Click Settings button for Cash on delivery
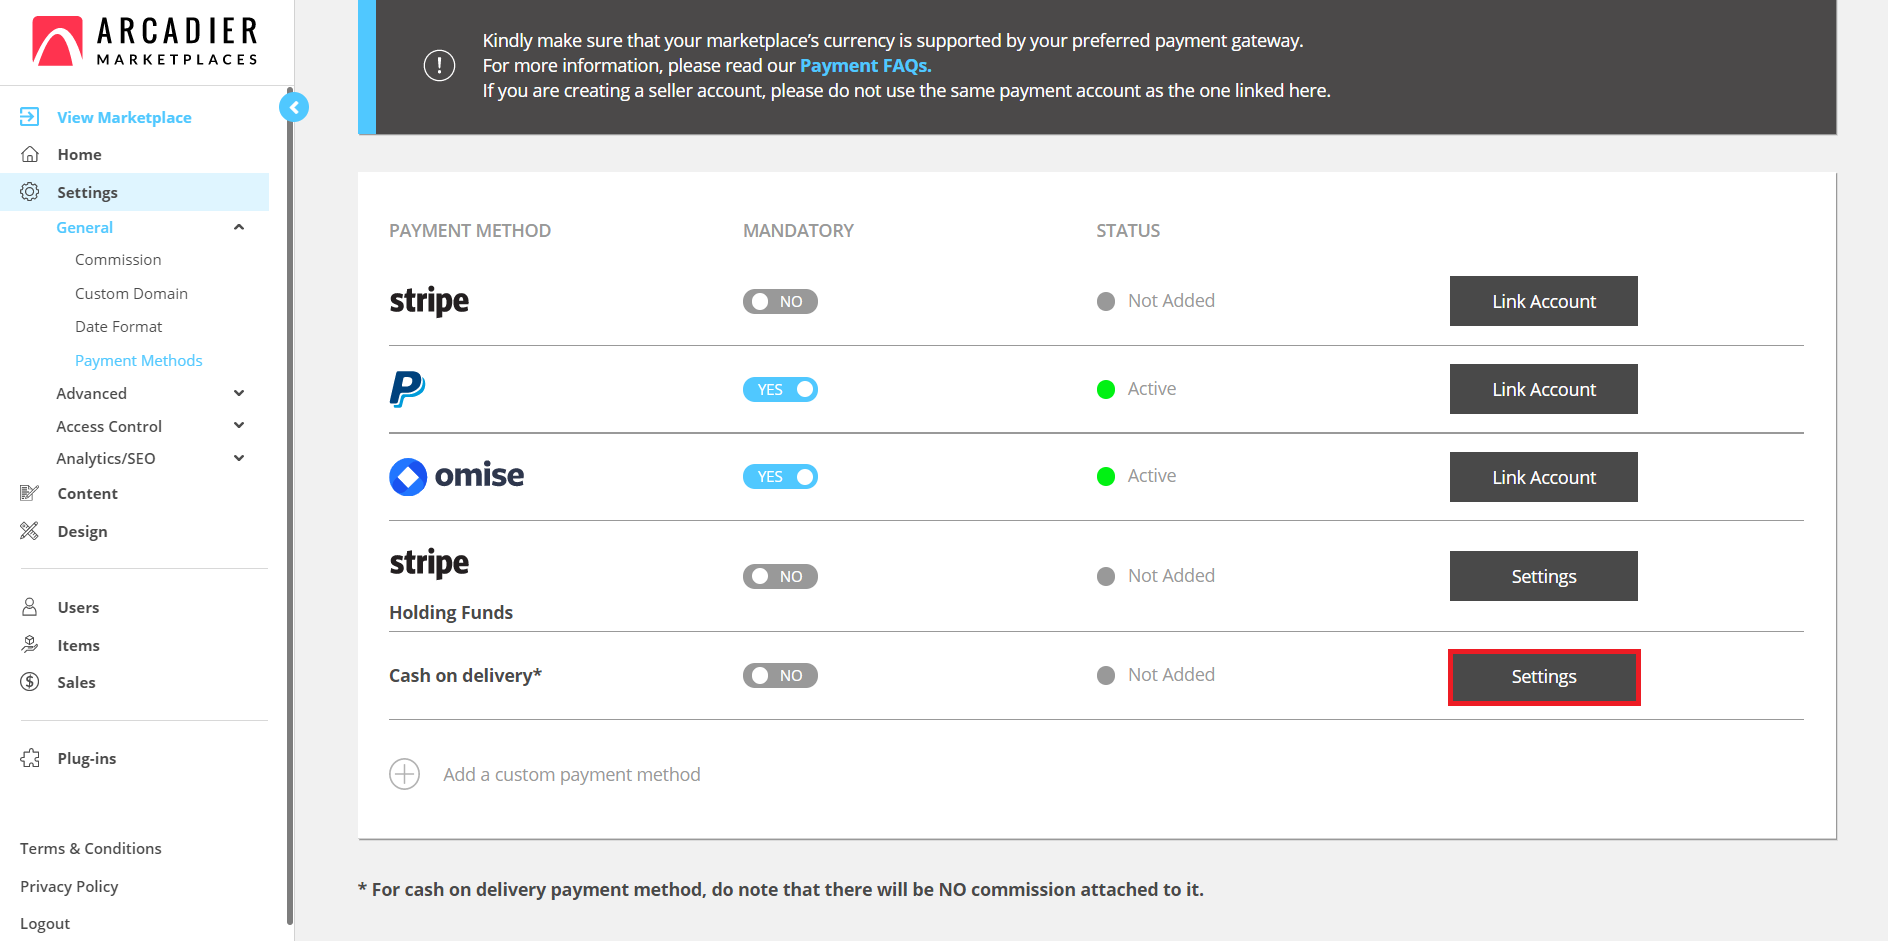The width and height of the screenshot is (1888, 941). [x=1544, y=677]
